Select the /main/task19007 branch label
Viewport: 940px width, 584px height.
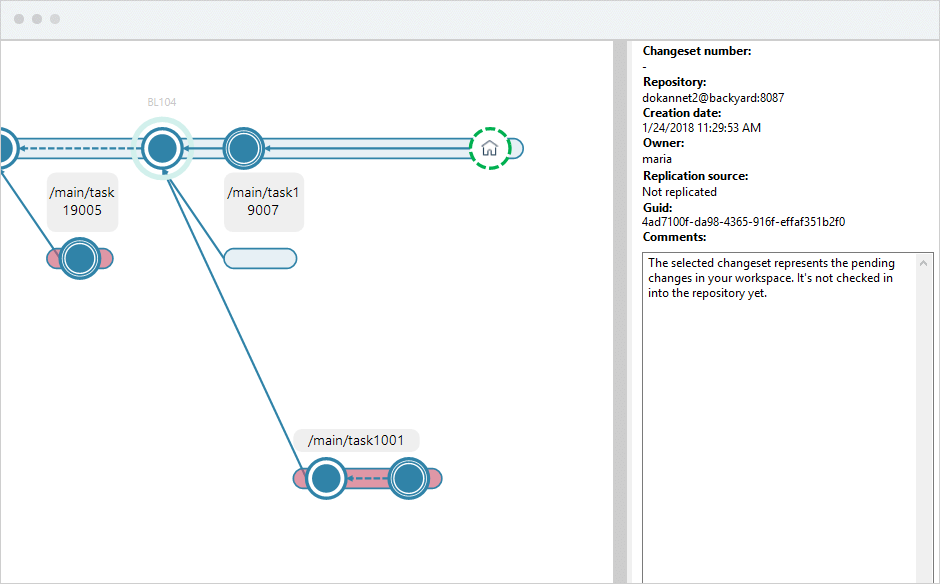263,202
